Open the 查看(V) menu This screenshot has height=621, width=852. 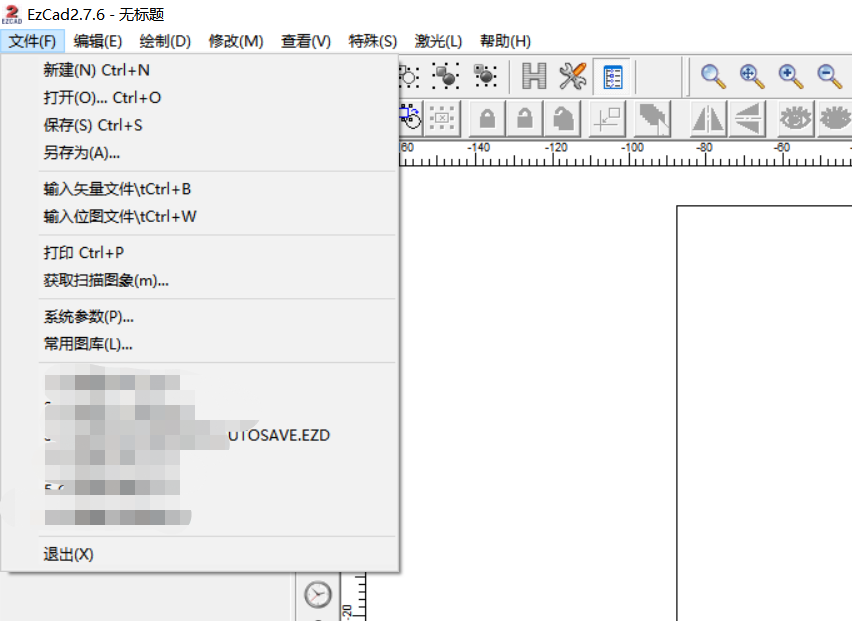[x=306, y=41]
